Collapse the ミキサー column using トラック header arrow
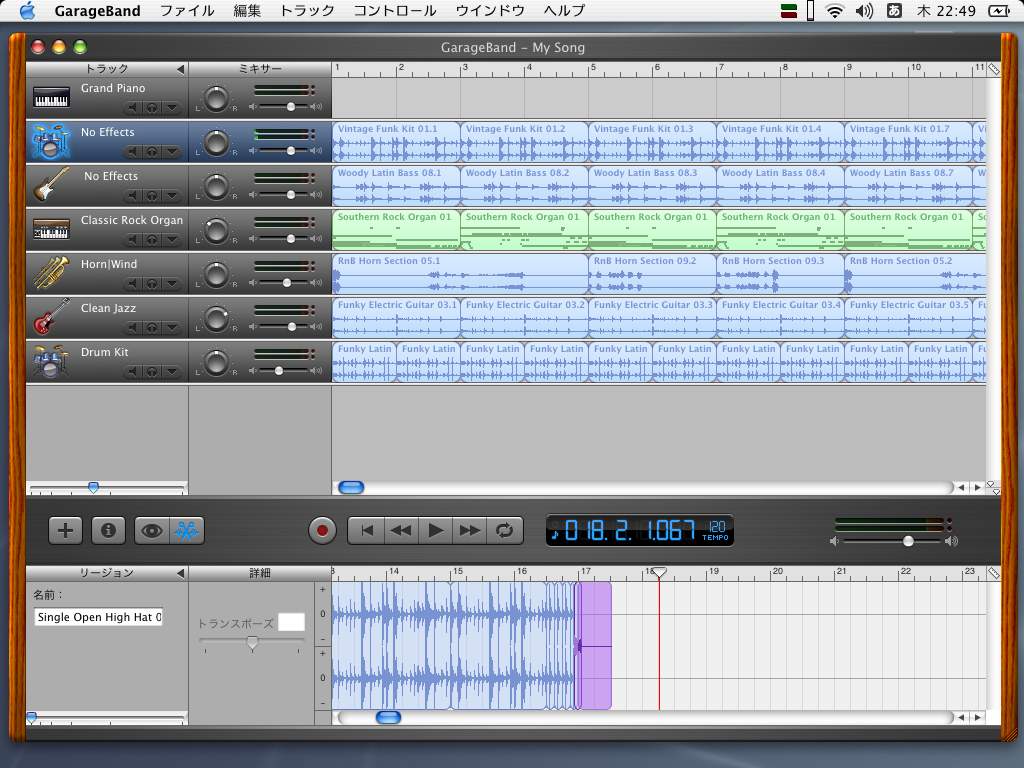Screen dimensions: 1024x768 click(180, 69)
